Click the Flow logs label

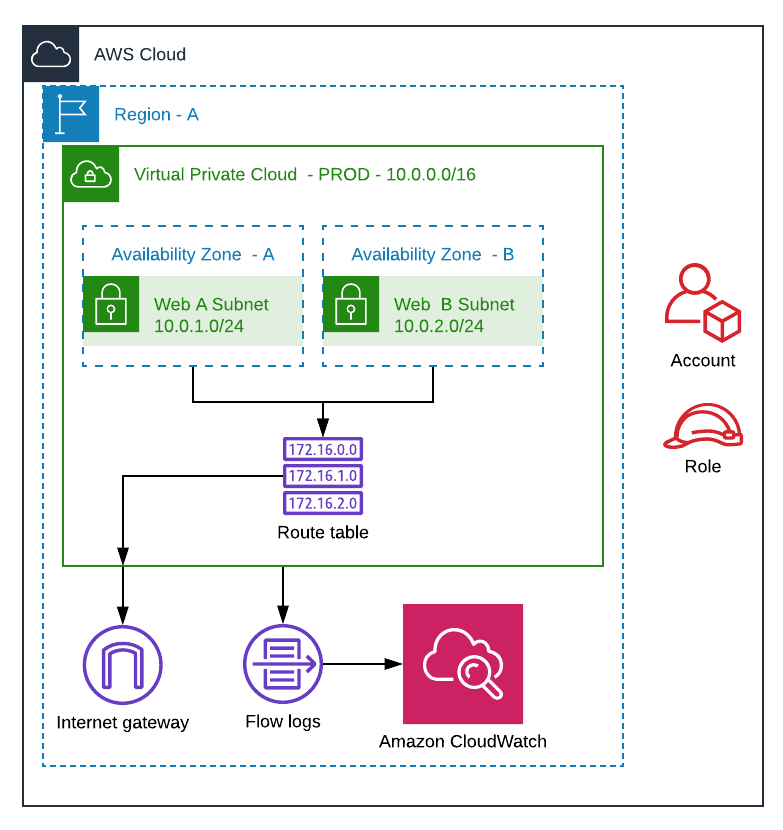[283, 721]
